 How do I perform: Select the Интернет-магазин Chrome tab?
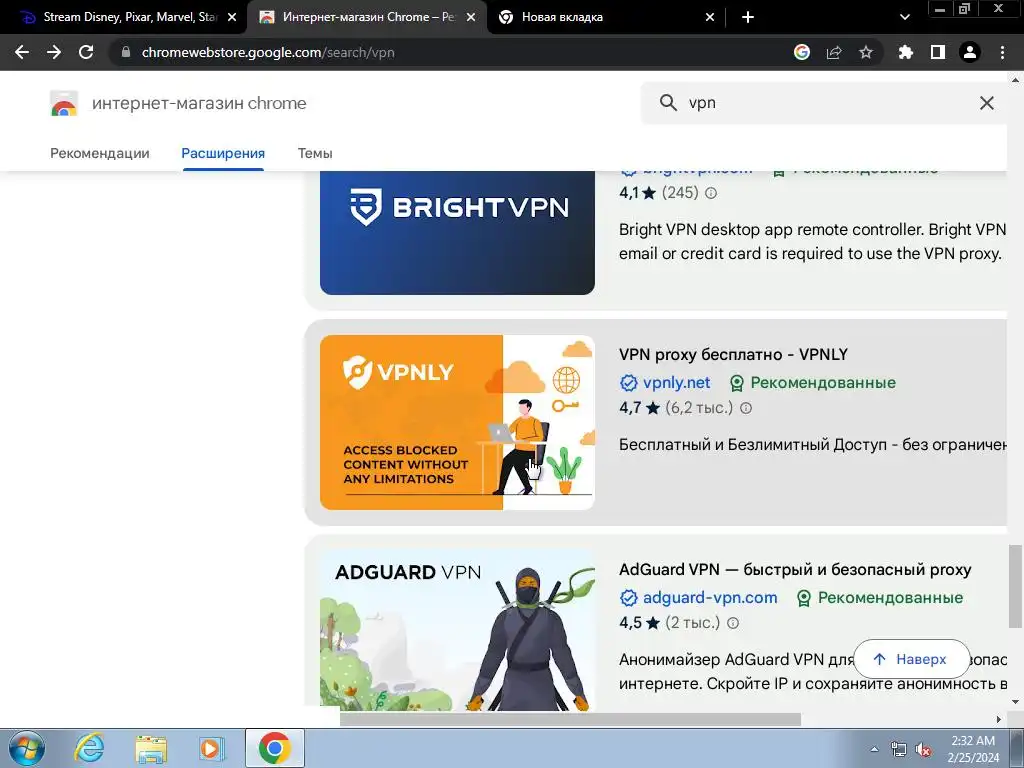[x=368, y=18]
